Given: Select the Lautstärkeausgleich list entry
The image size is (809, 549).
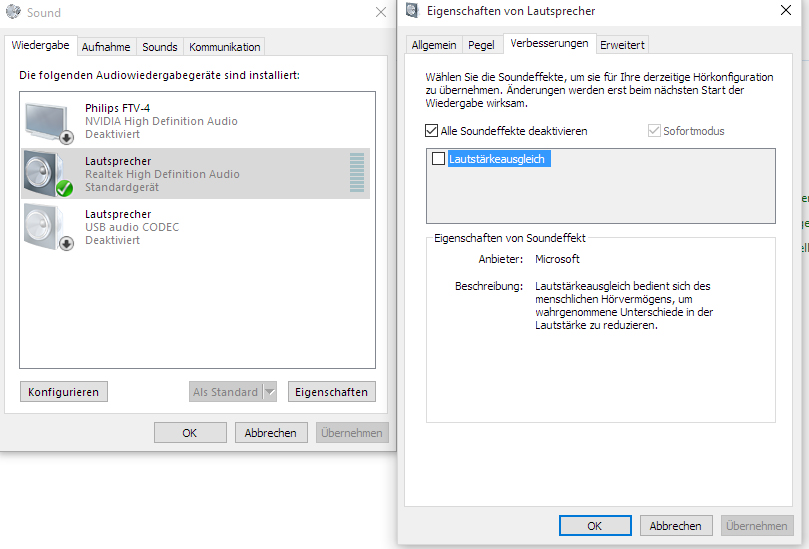Looking at the screenshot, I should click(x=498, y=159).
